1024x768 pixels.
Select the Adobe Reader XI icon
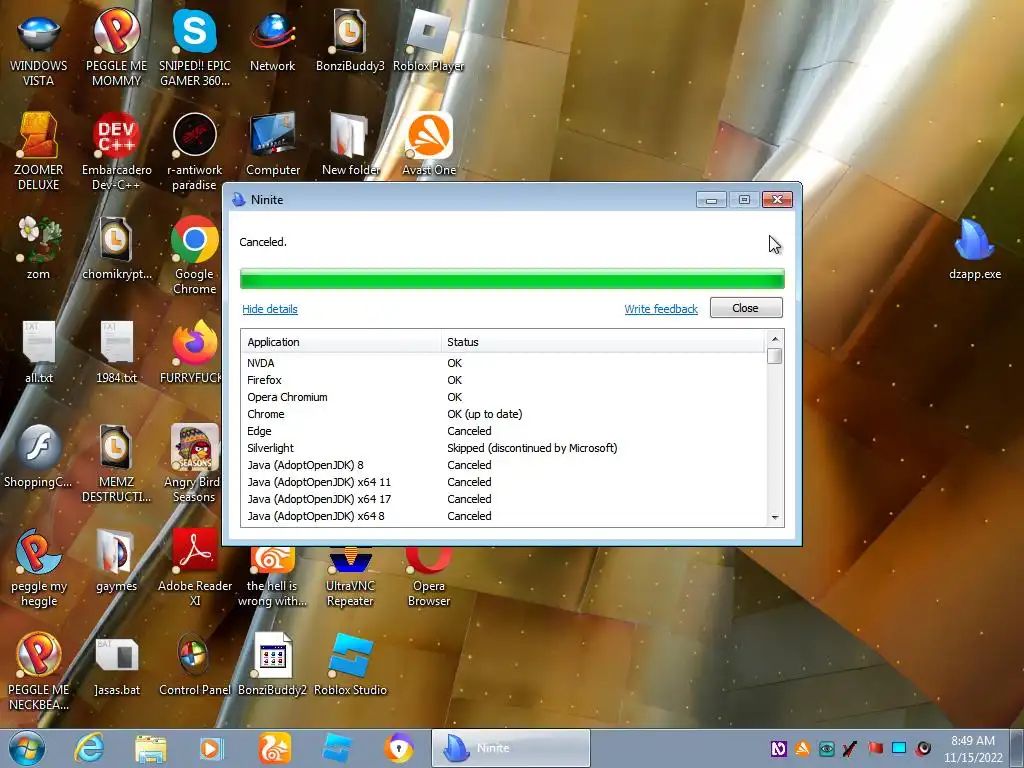pyautogui.click(x=195, y=567)
